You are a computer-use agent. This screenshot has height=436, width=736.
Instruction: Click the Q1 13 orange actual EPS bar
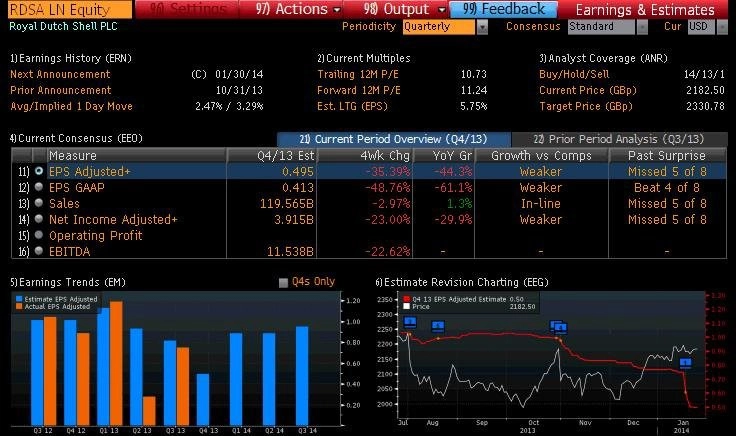coord(116,363)
